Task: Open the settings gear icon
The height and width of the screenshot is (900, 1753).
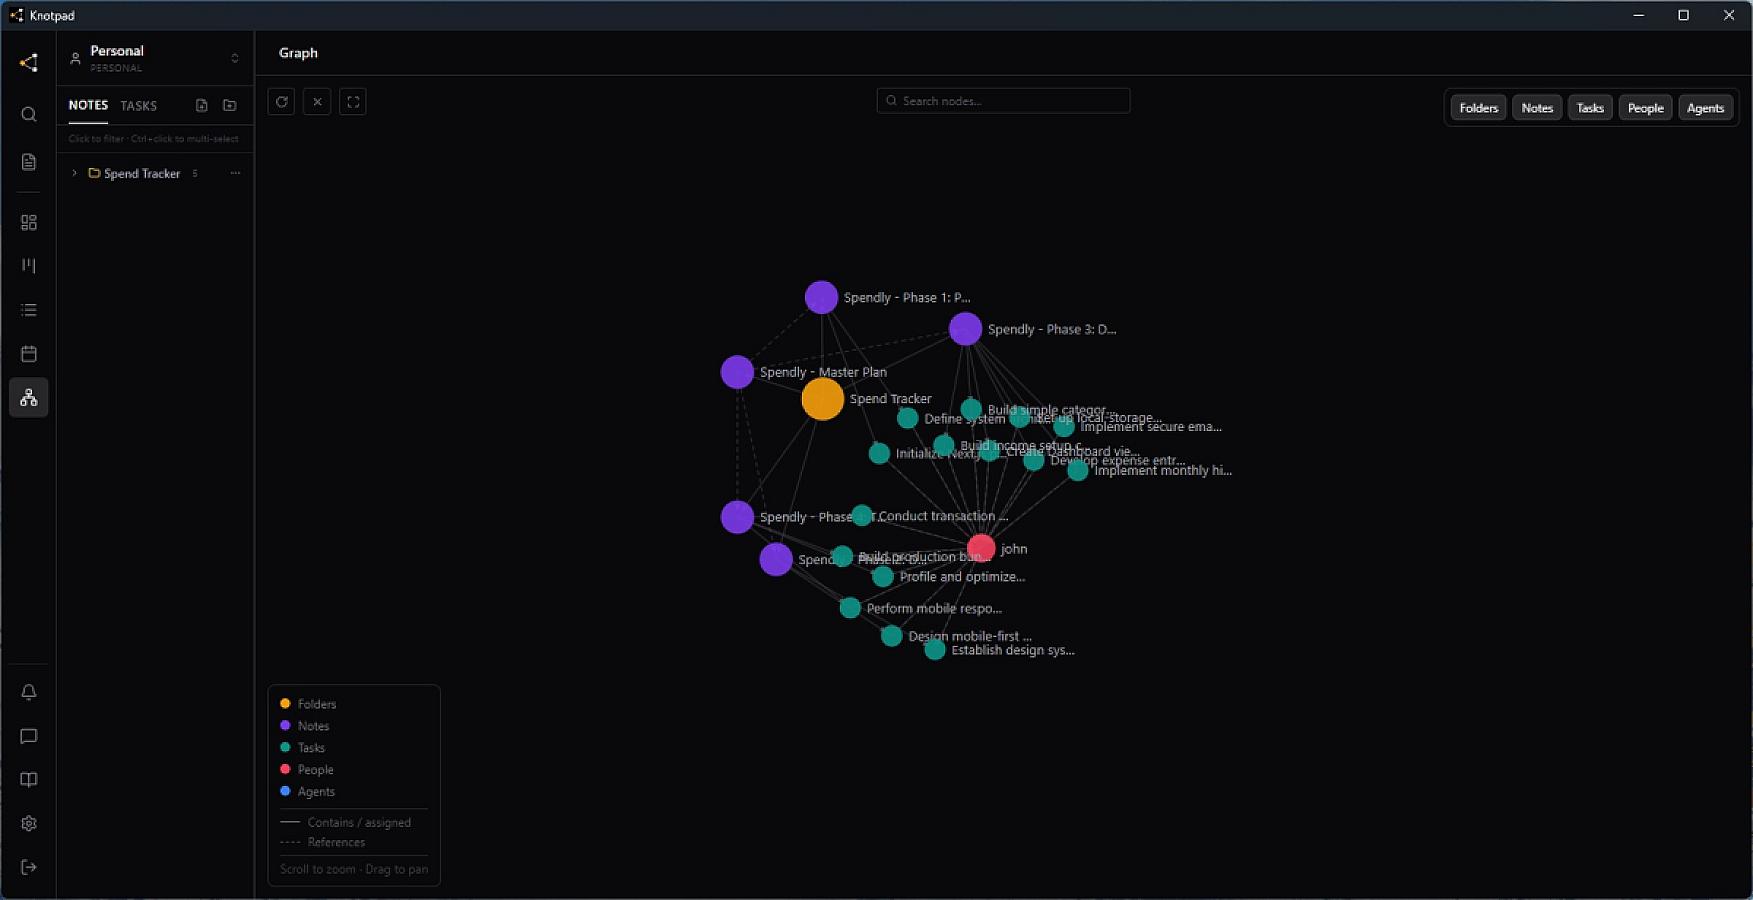Action: point(29,824)
